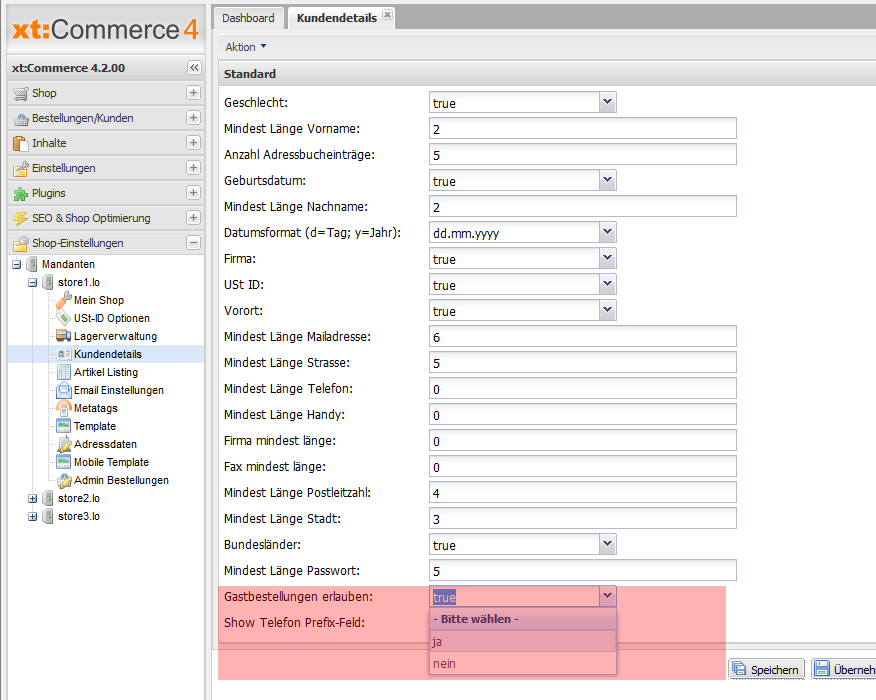Click the Mindest Länge Mailadresse field
This screenshot has width=876, height=700.
[583, 336]
